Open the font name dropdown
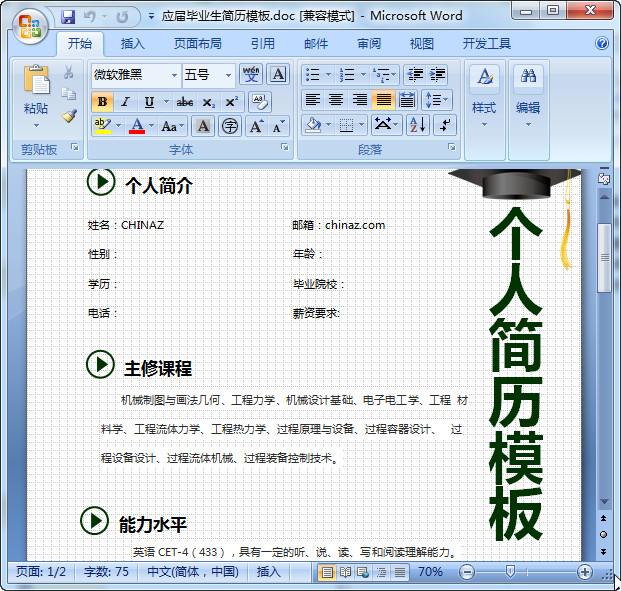 click(174, 75)
